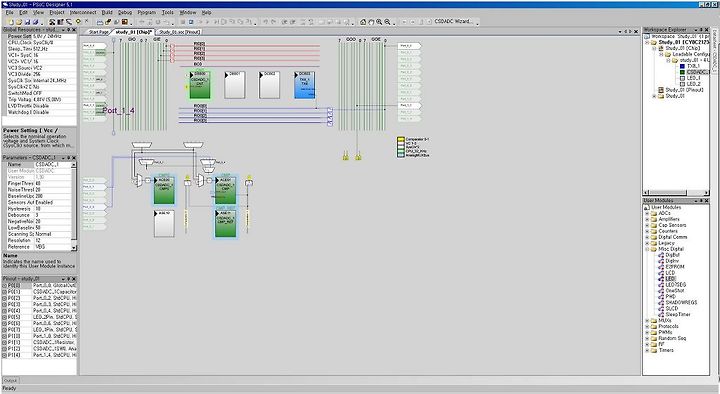The image size is (720, 394).
Task: Pin the Workspace Explorer panel
Action: point(701,30)
